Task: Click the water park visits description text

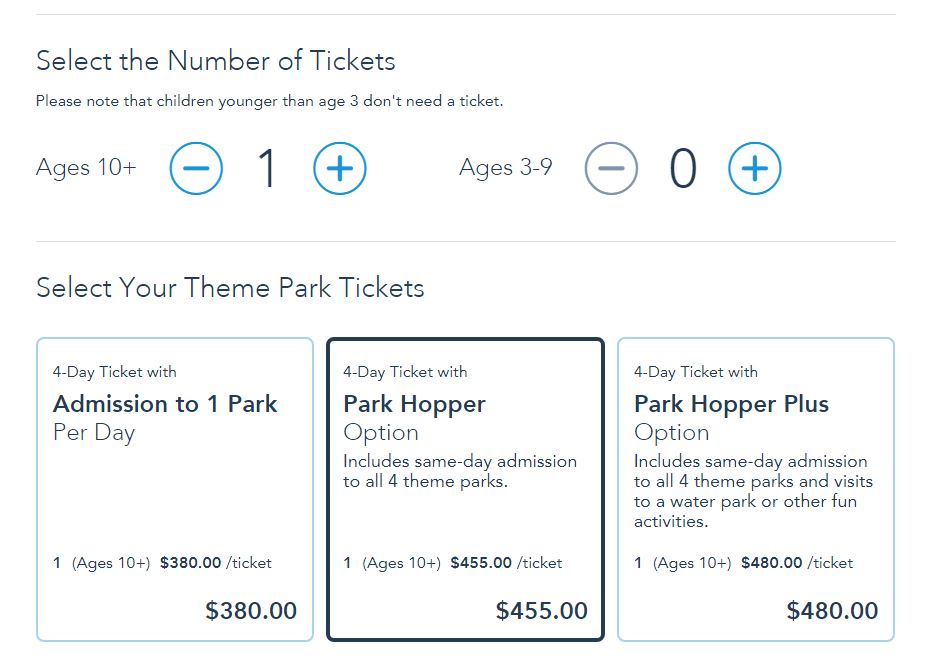Action: [x=752, y=491]
